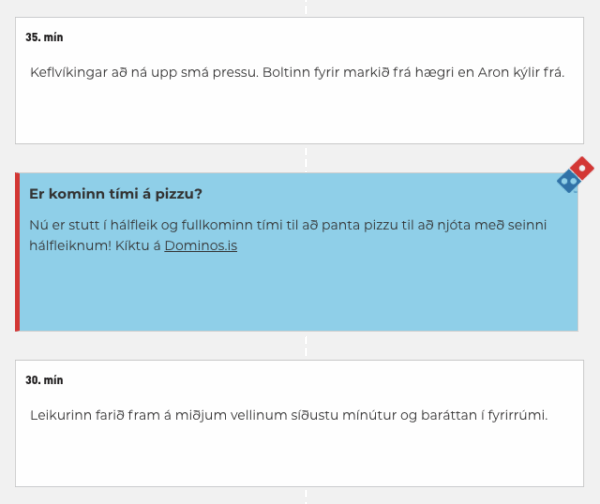Click the 30th minute commentary card

(x=299, y=423)
